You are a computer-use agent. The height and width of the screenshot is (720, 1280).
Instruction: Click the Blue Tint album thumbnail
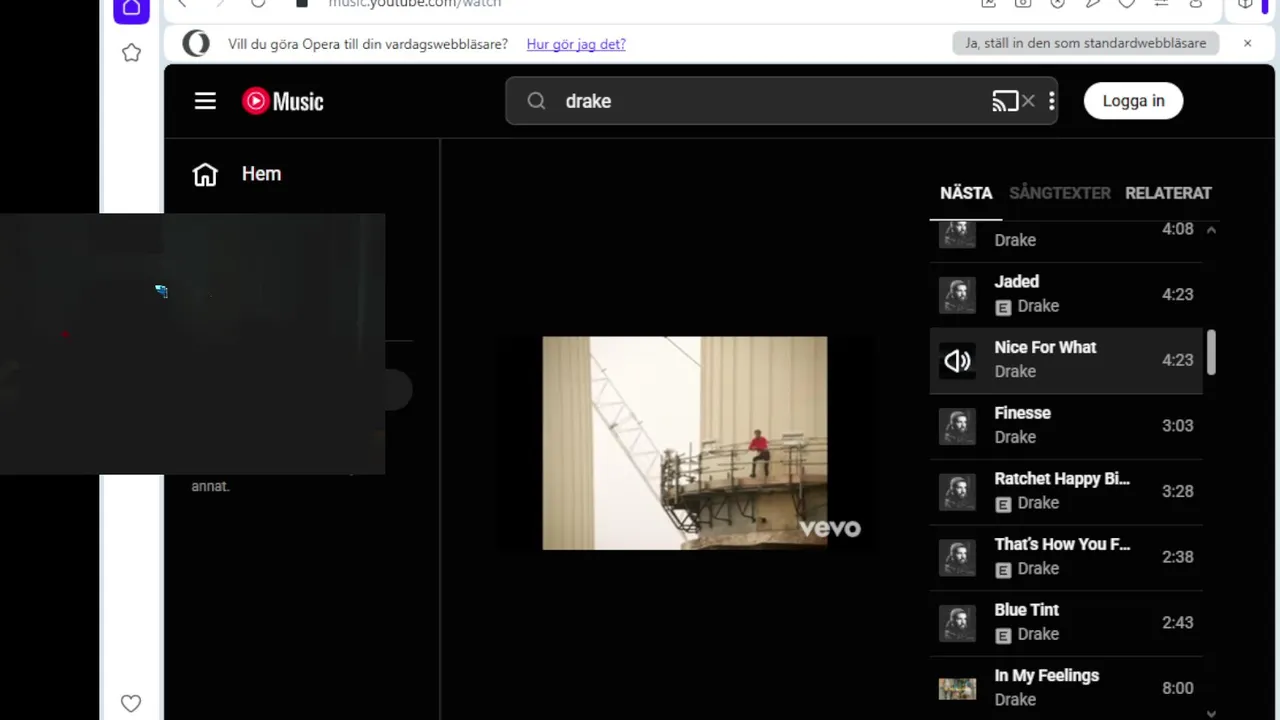957,622
